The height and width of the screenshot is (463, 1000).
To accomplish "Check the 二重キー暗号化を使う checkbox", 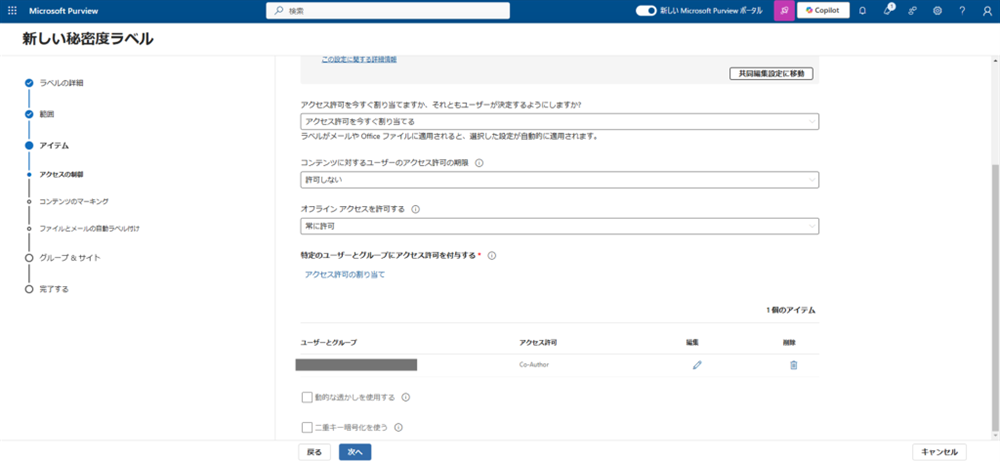I will click(308, 428).
